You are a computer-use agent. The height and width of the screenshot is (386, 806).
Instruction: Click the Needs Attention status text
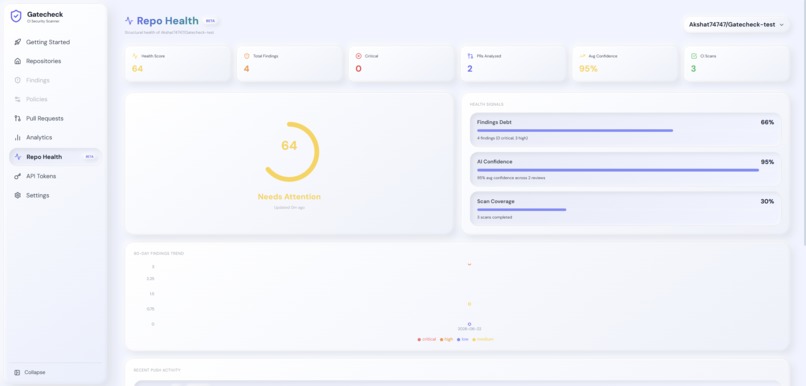(x=289, y=197)
